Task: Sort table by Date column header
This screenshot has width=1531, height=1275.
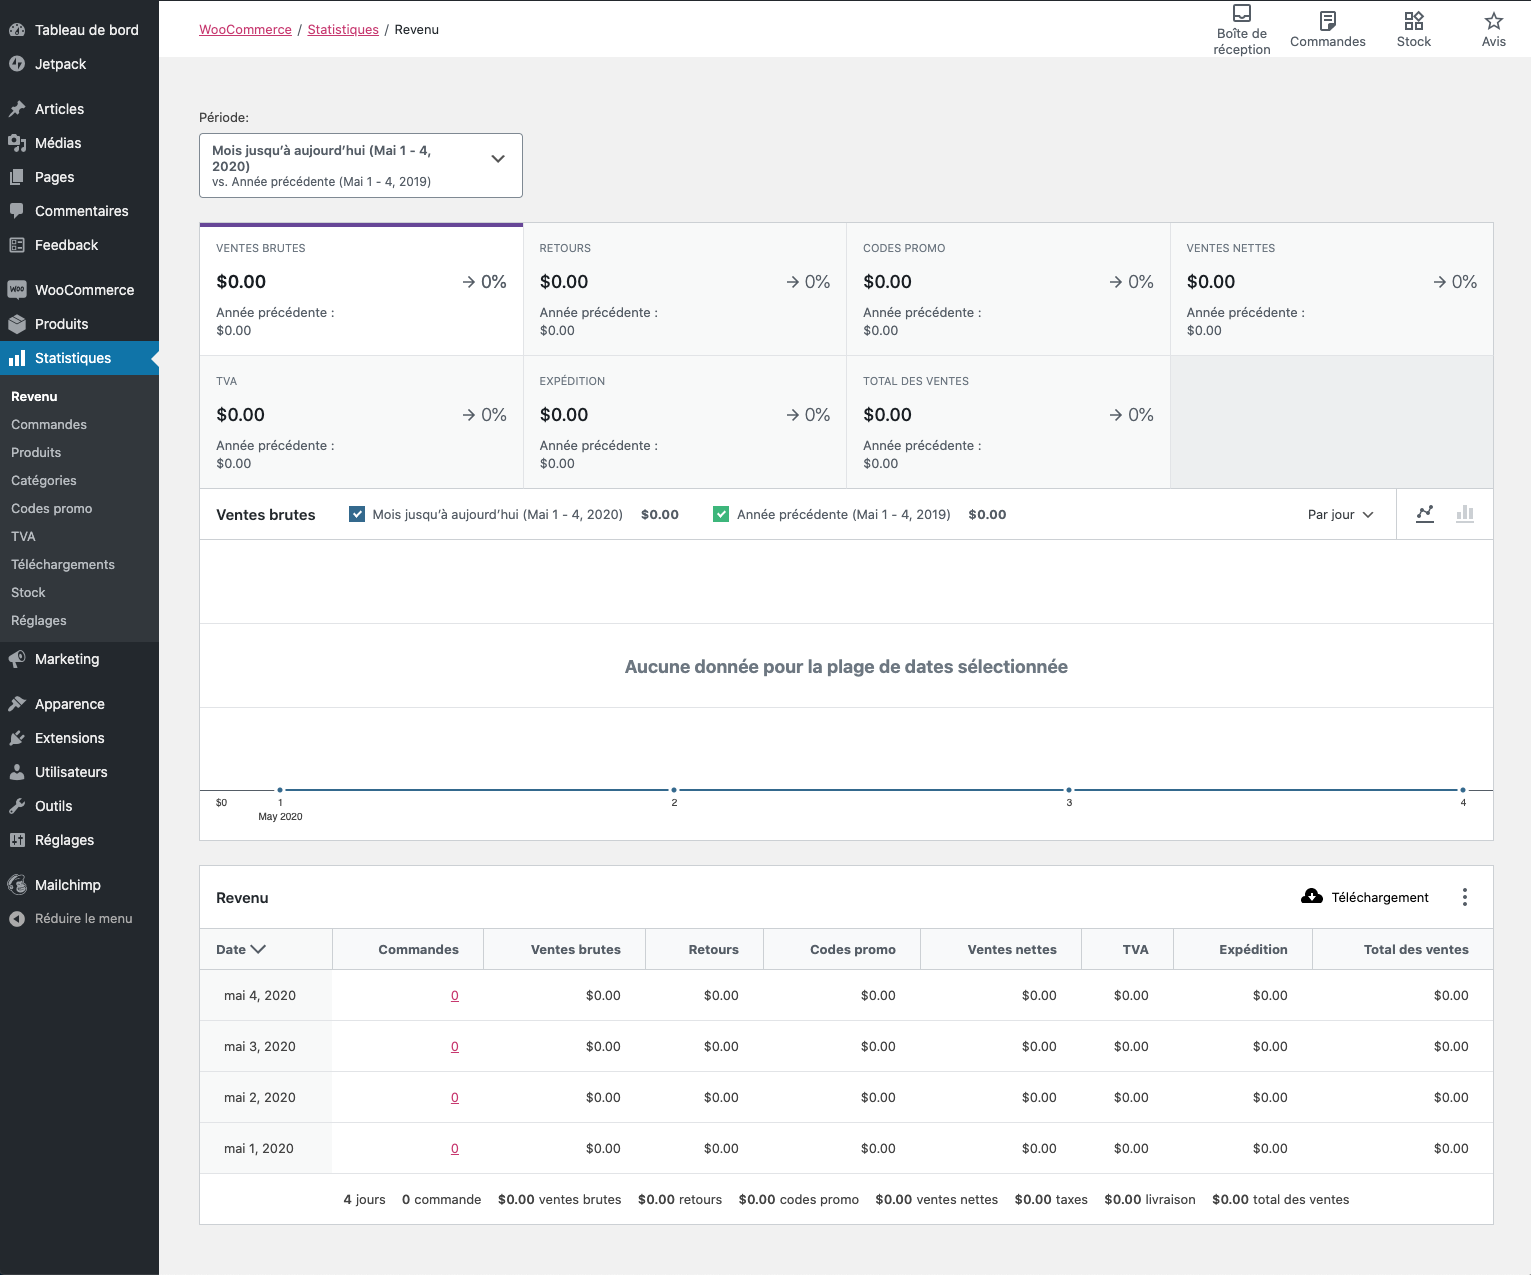Action: [241, 949]
